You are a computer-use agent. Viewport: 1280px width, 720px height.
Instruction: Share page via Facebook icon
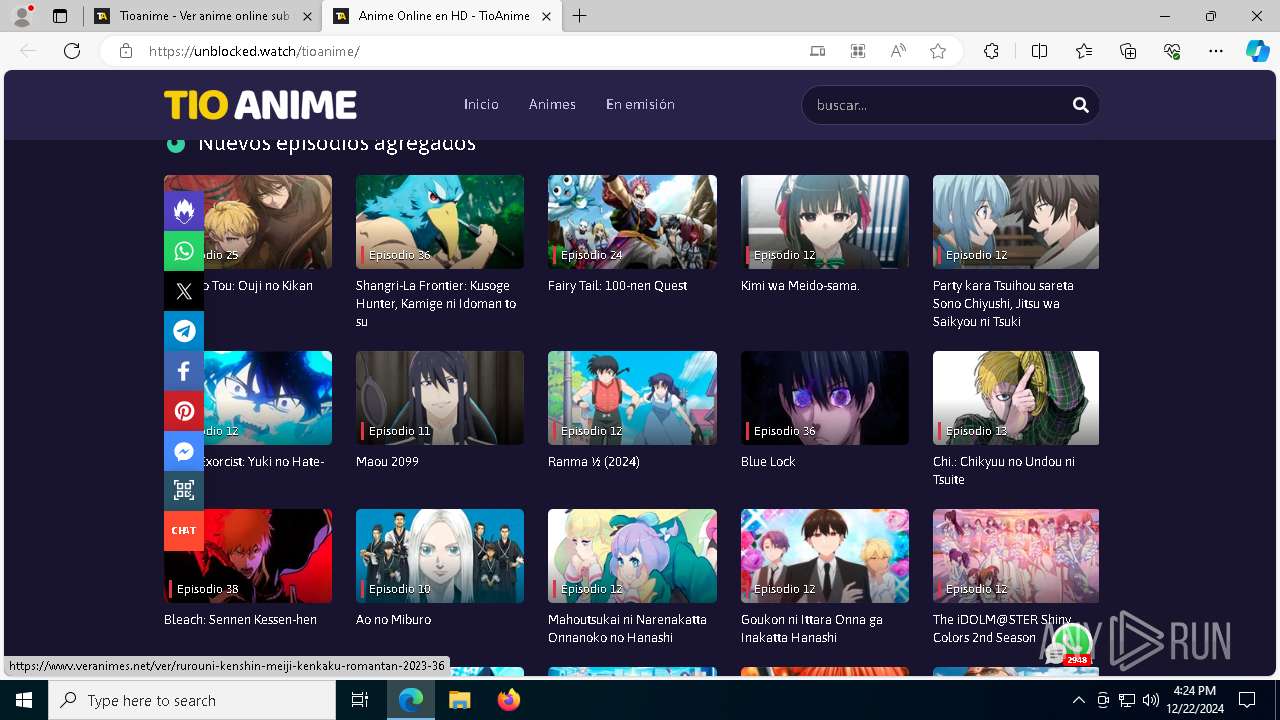(x=184, y=371)
